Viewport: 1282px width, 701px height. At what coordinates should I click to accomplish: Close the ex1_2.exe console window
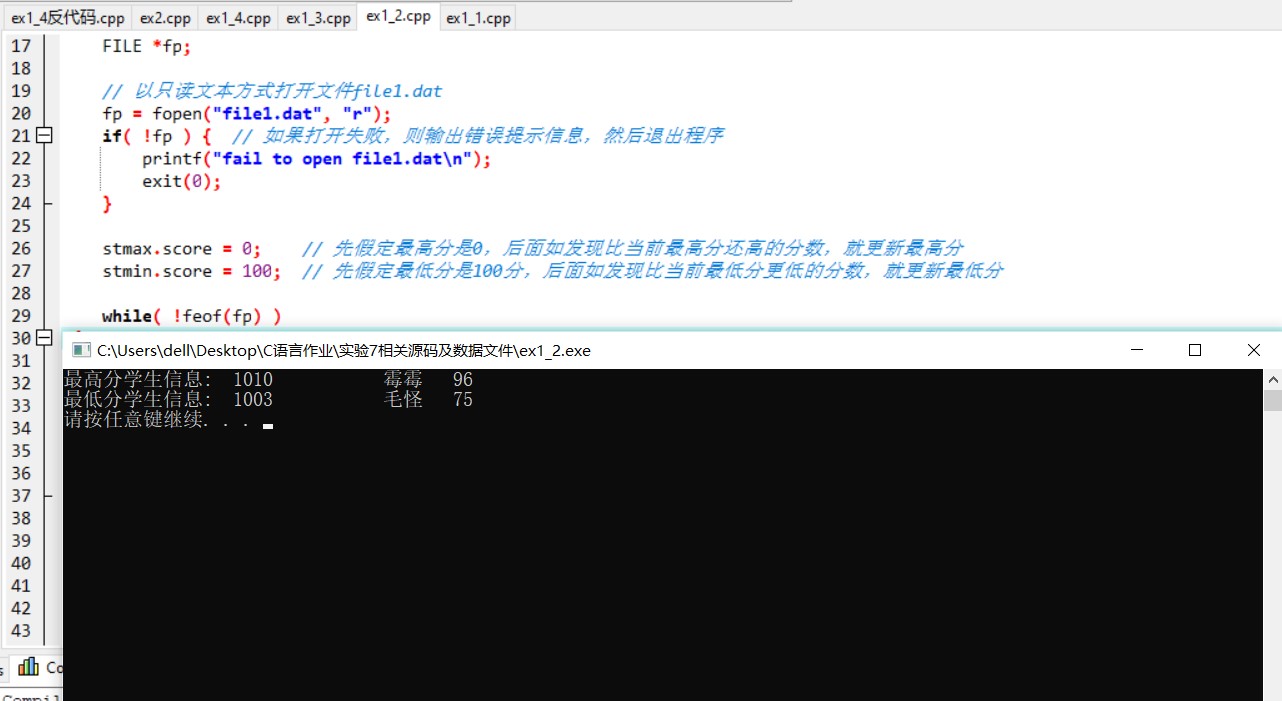[1253, 350]
